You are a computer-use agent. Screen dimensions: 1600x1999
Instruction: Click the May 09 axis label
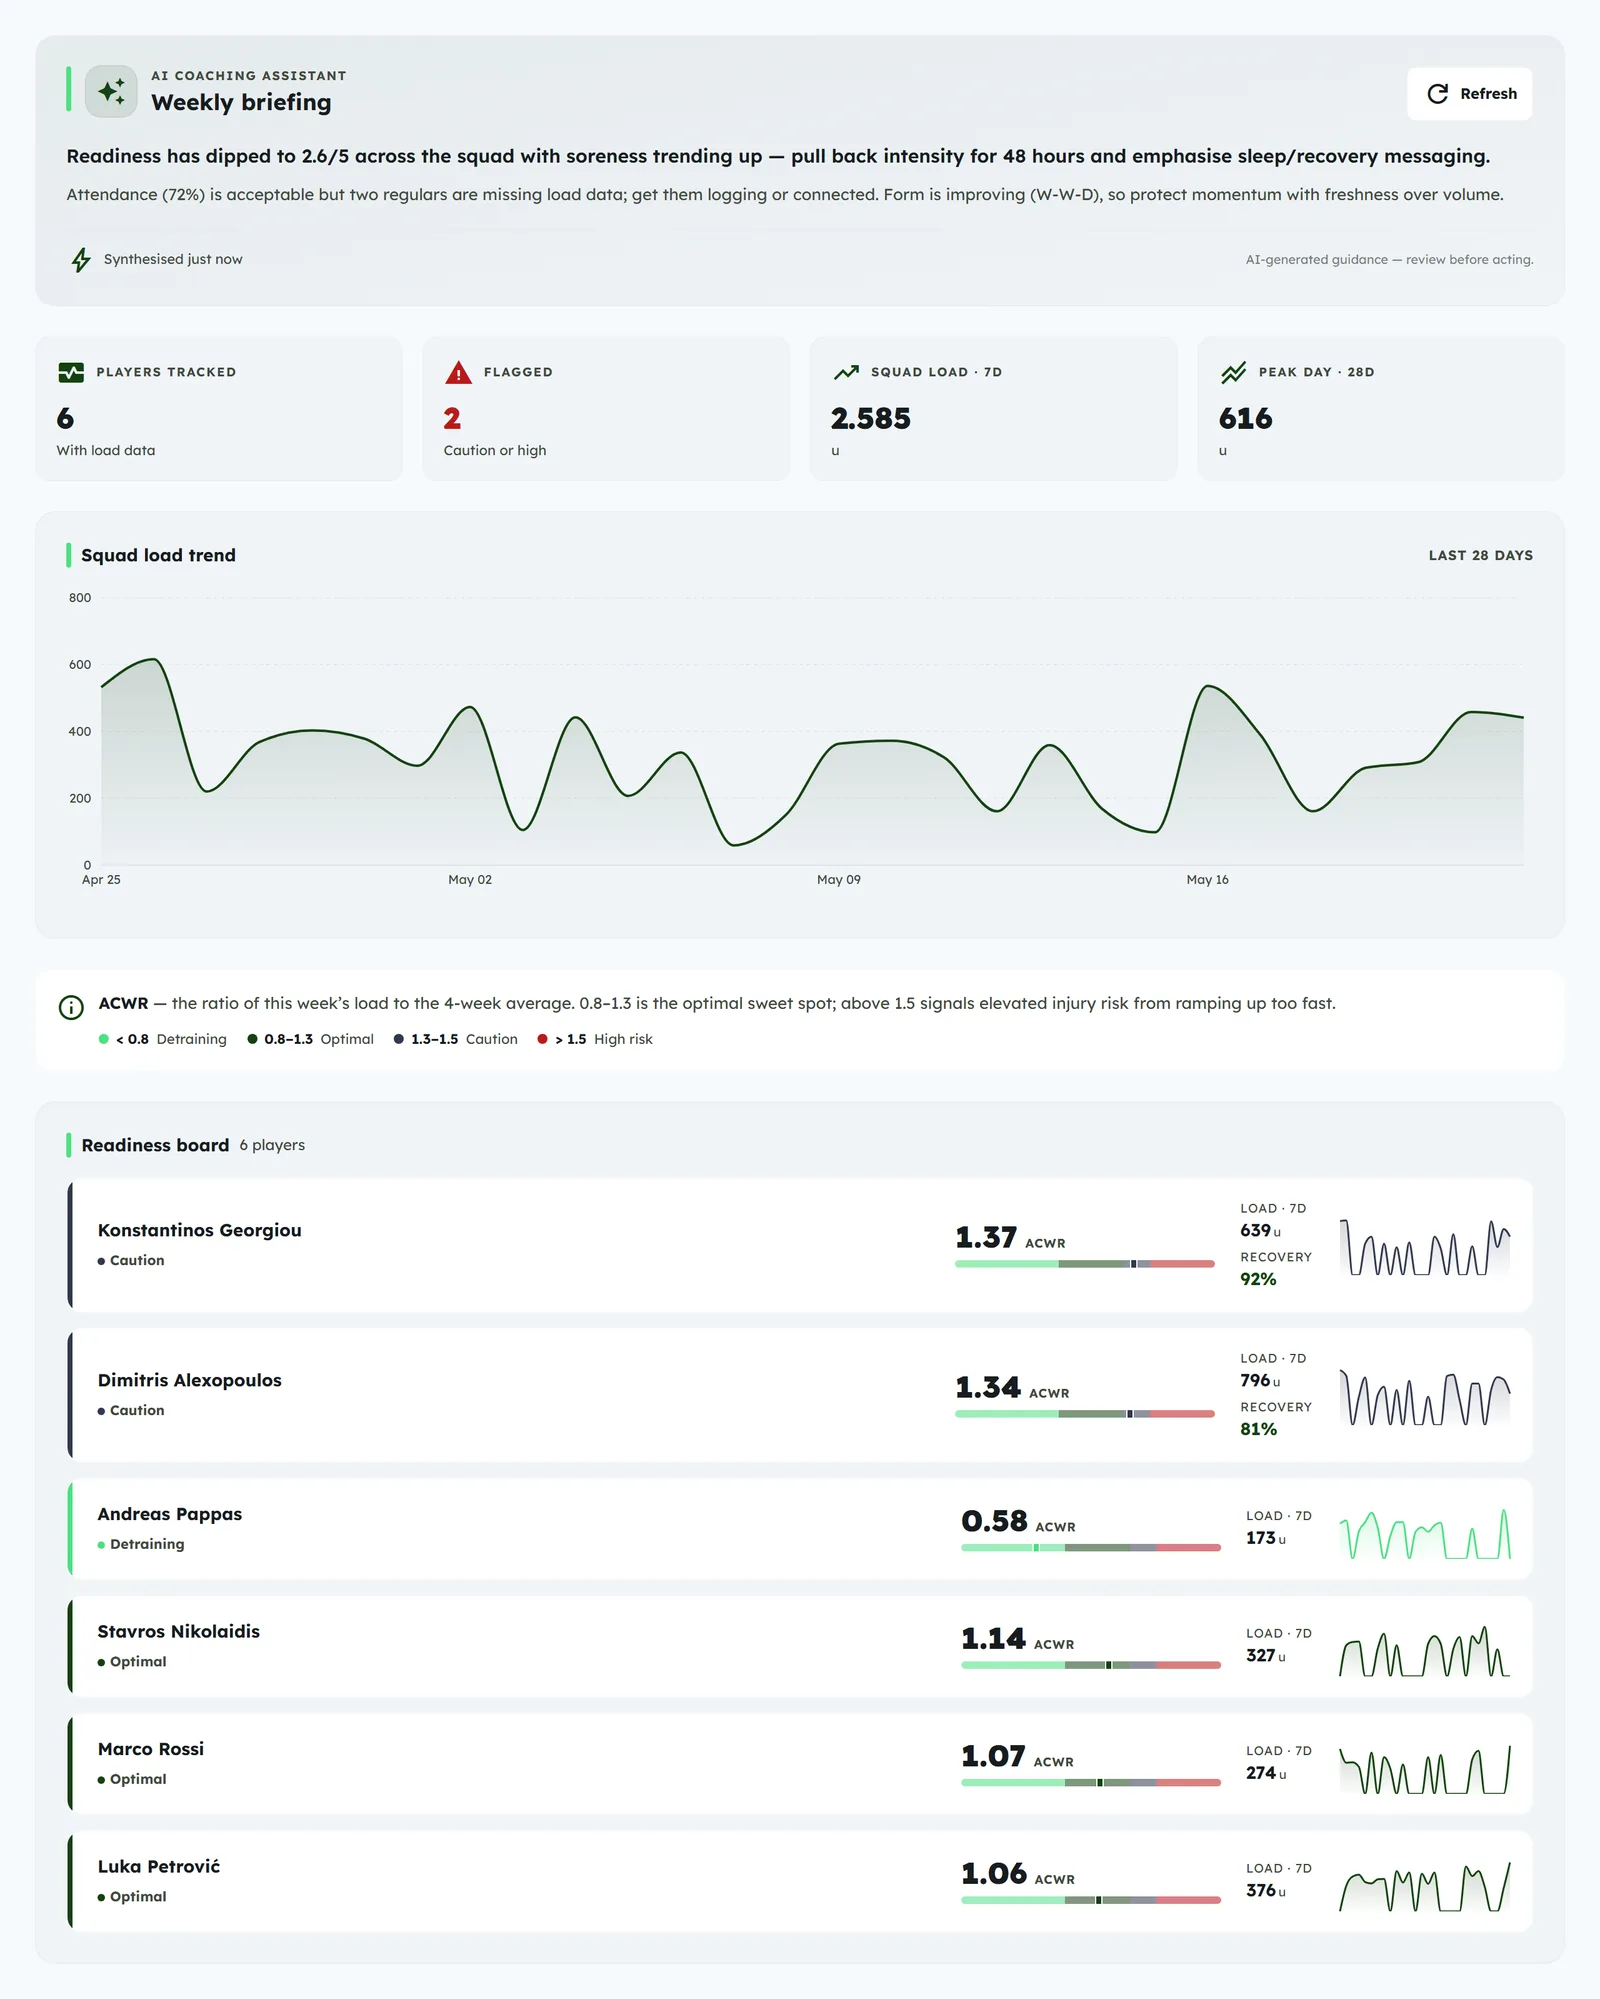coord(839,880)
